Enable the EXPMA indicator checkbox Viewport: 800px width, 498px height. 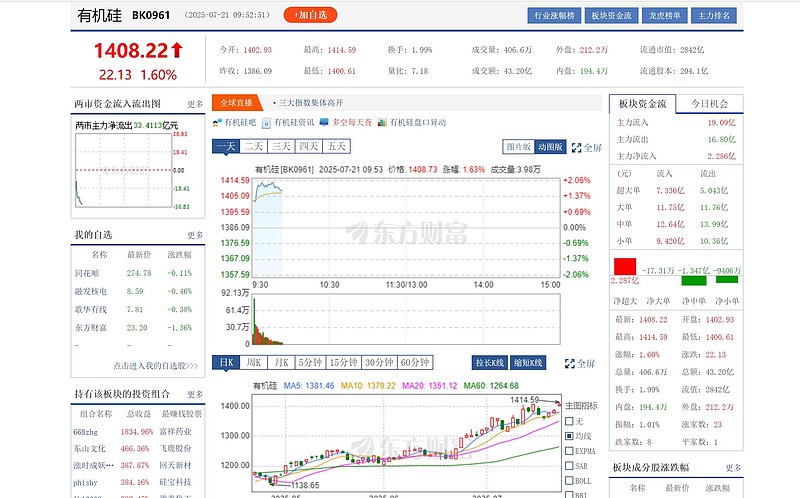coord(569,451)
